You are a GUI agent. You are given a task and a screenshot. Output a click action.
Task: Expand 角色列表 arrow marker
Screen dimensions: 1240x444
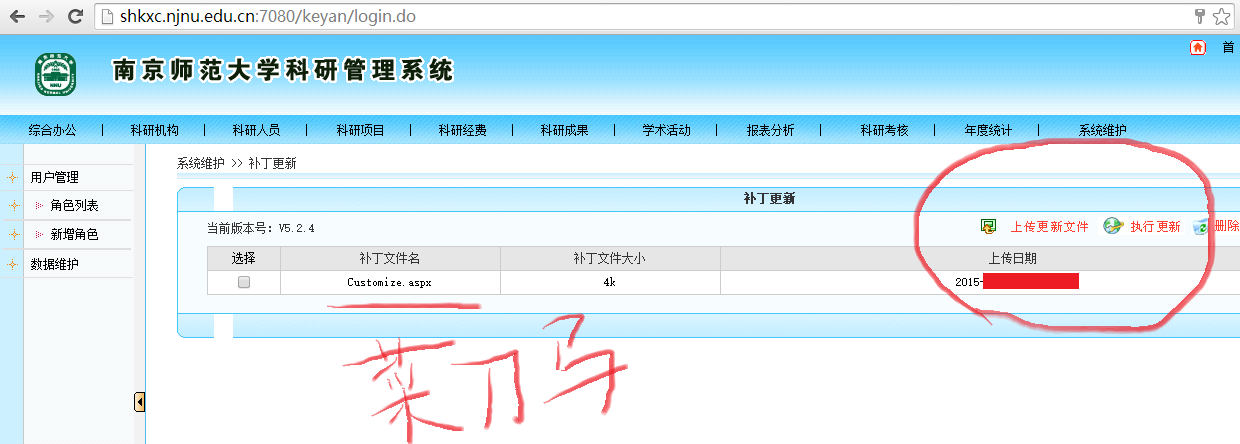39,206
